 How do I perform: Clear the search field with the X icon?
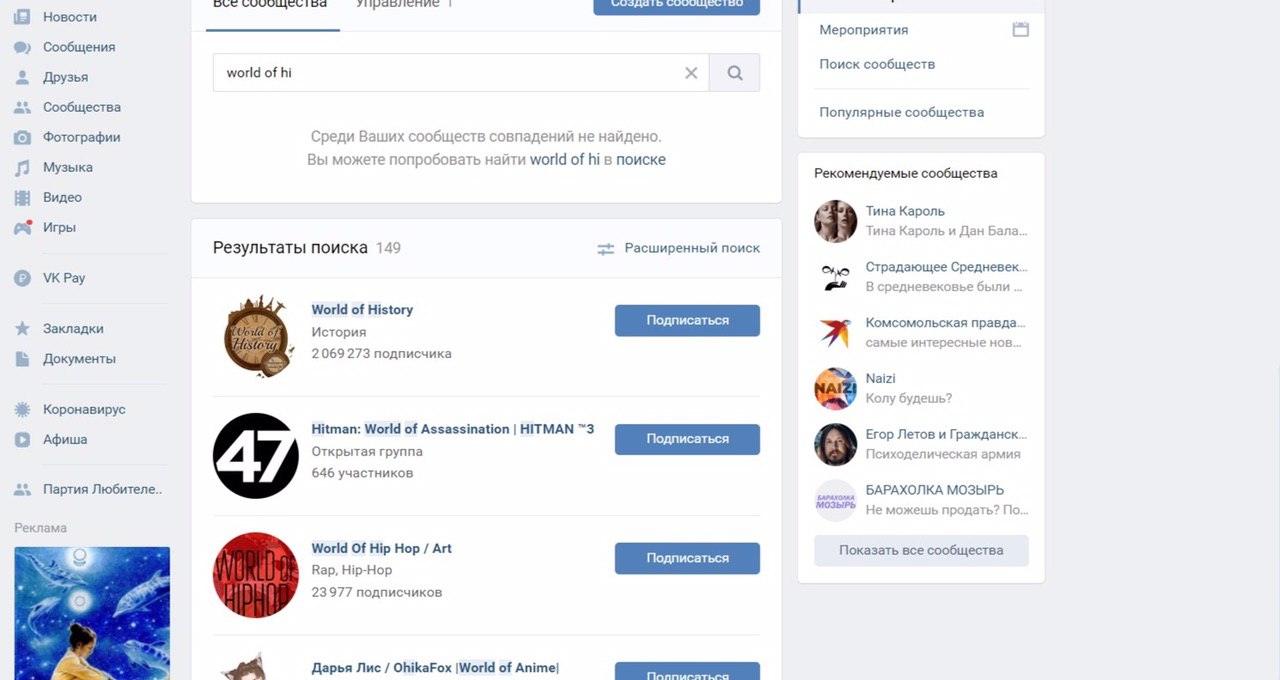(691, 73)
